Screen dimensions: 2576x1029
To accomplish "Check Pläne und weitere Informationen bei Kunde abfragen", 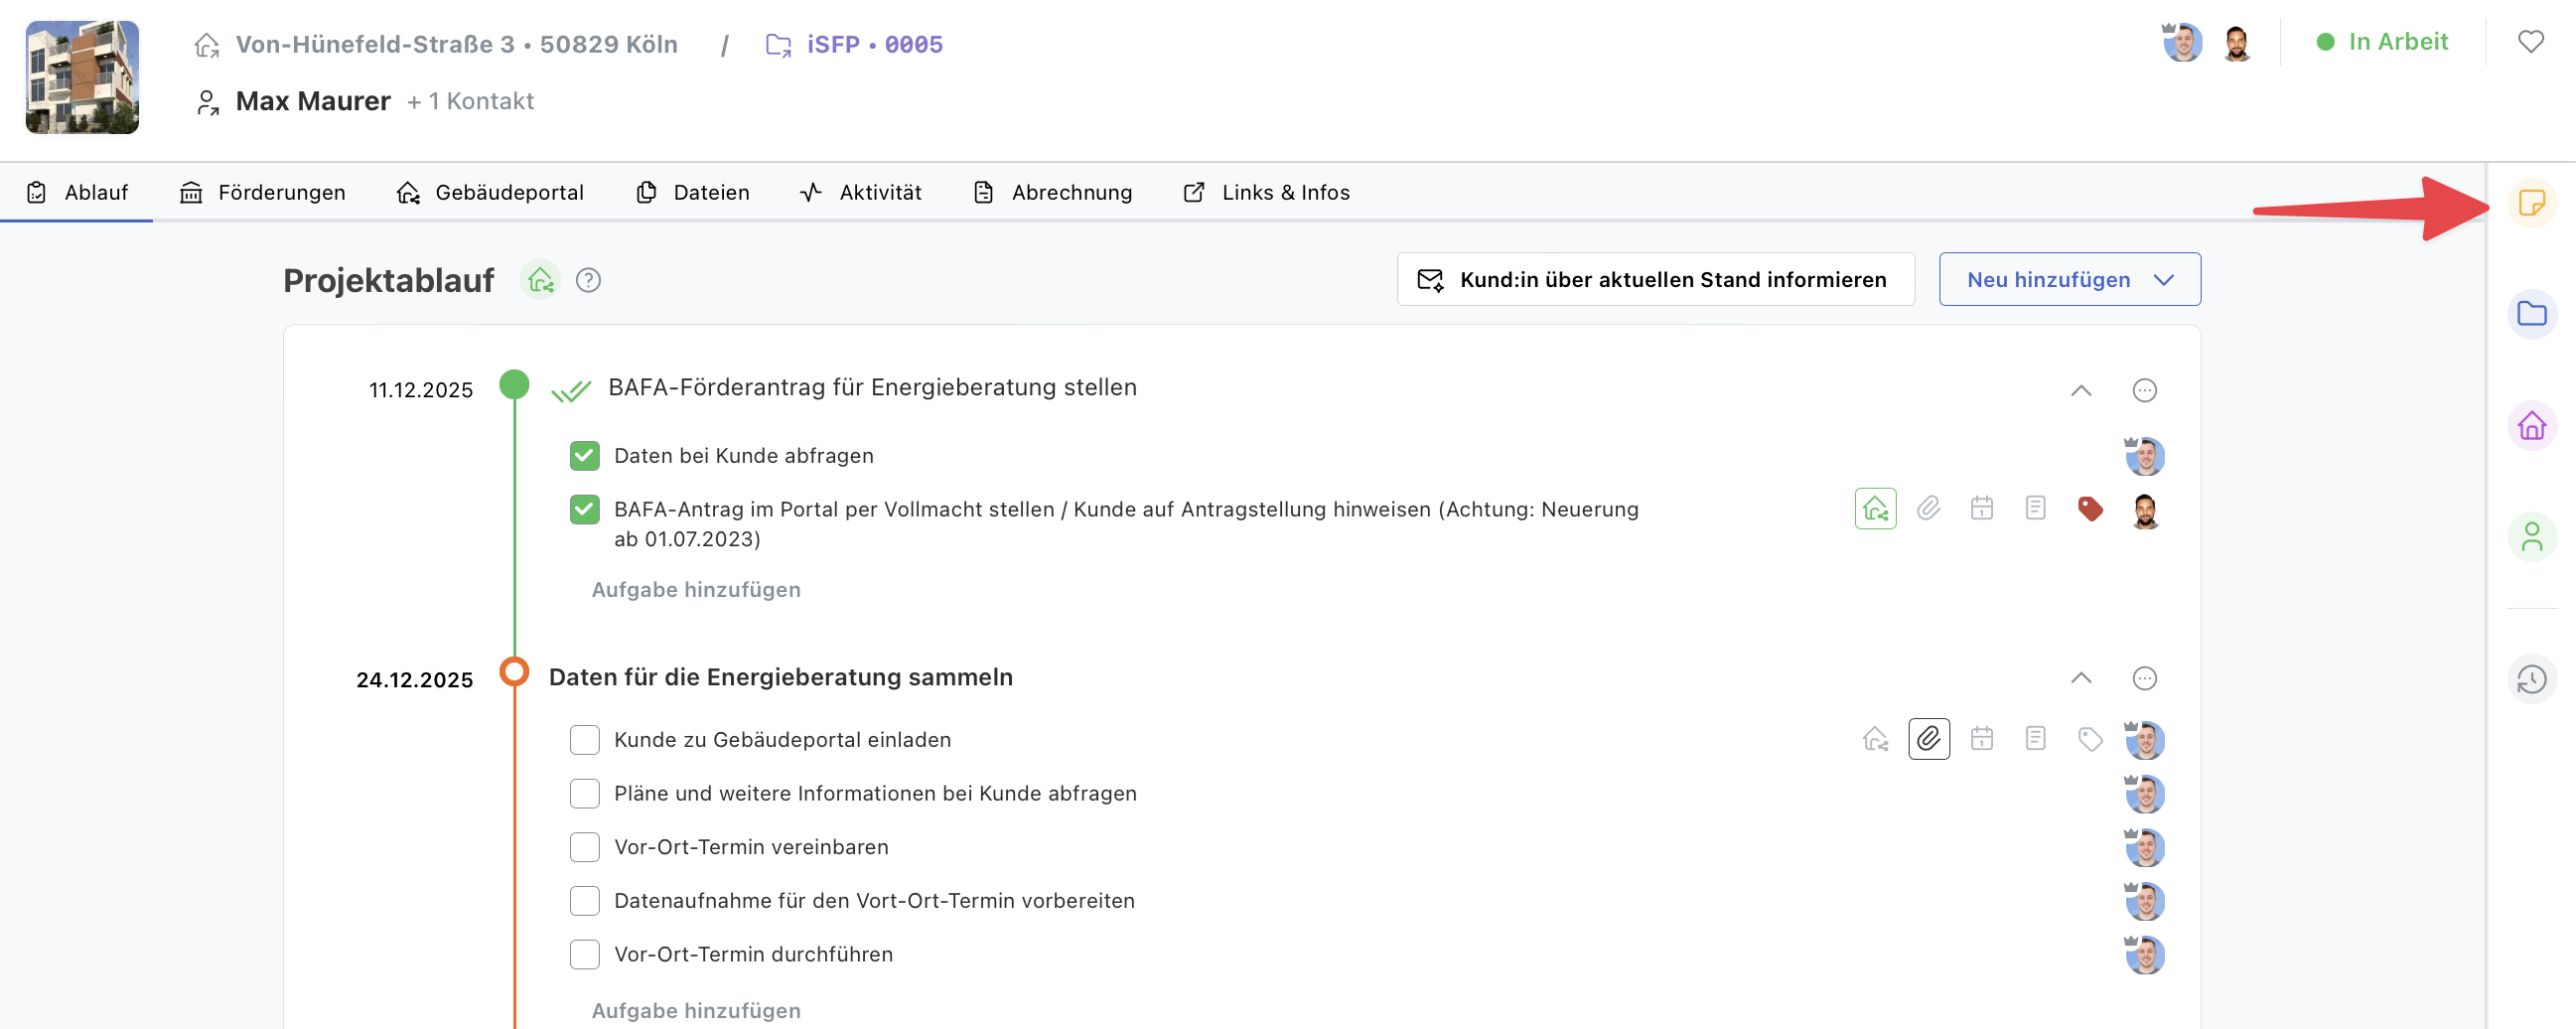I will point(584,794).
